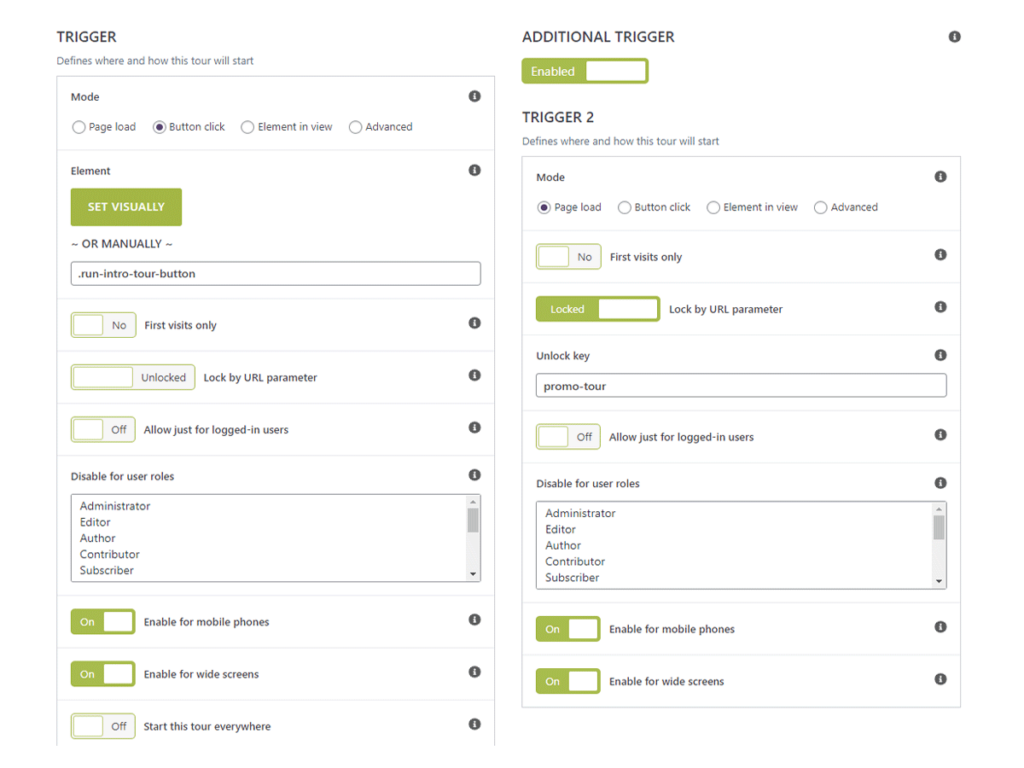This screenshot has width=1024, height=768.
Task: Select Administrator in first user roles list
Action: click(x=115, y=506)
